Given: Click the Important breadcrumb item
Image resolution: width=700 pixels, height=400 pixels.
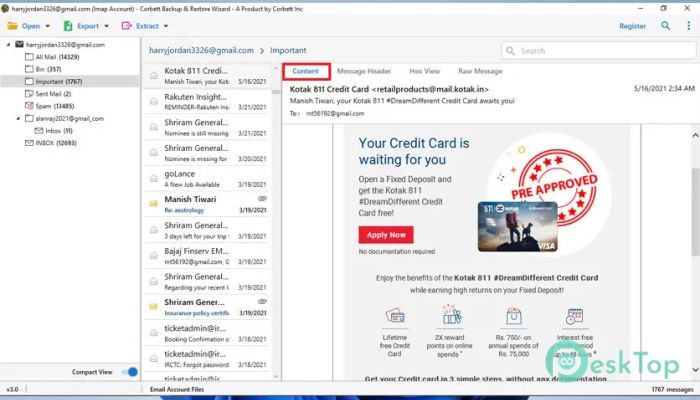Looking at the screenshot, I should click(288, 50).
